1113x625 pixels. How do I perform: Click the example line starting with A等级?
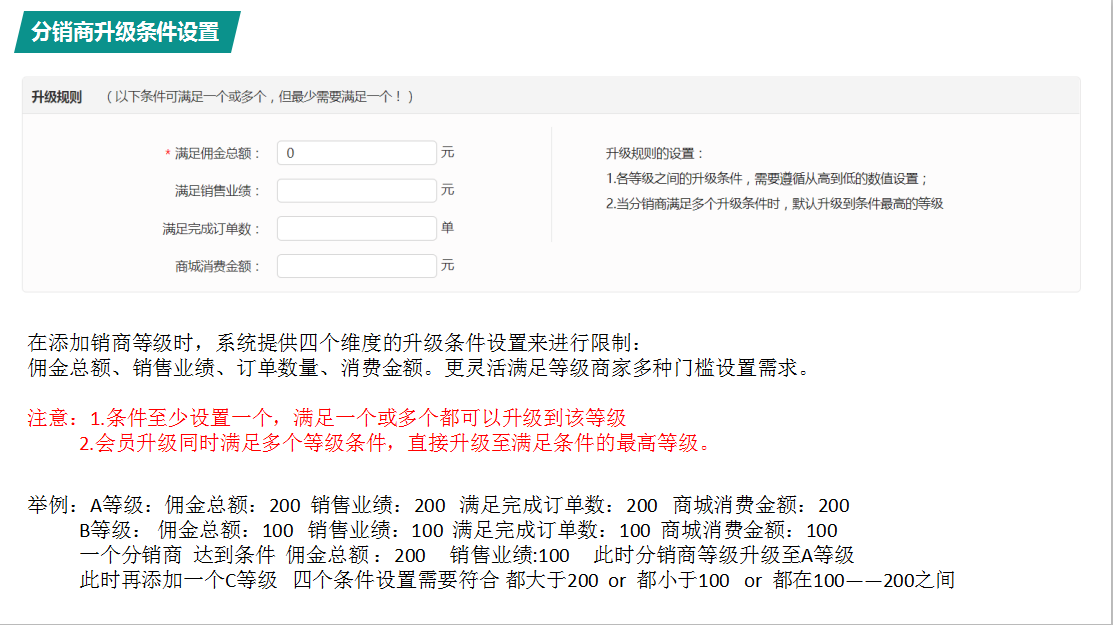coord(440,506)
